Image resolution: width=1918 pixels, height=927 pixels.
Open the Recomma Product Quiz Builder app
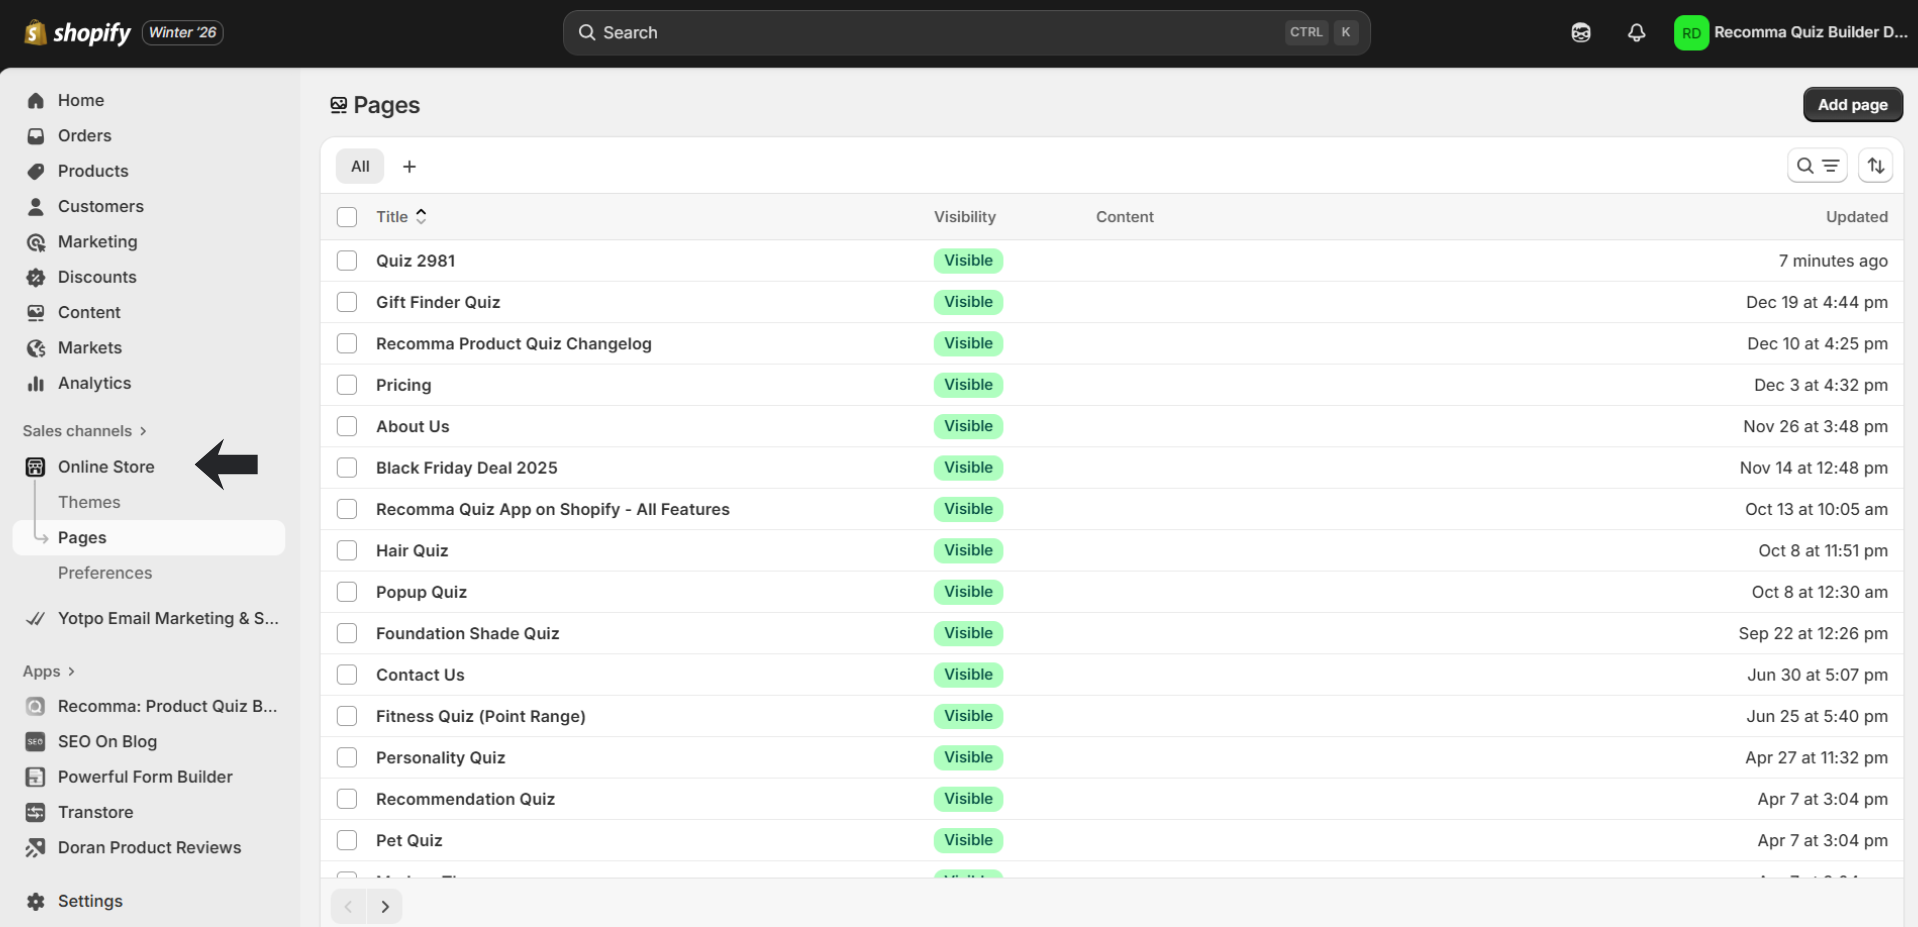pos(166,706)
